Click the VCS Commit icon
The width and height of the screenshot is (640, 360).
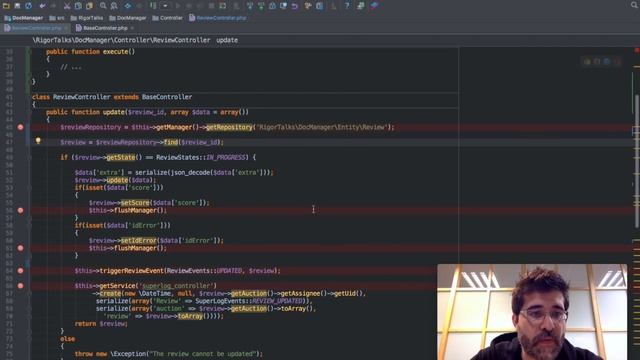(261, 6)
